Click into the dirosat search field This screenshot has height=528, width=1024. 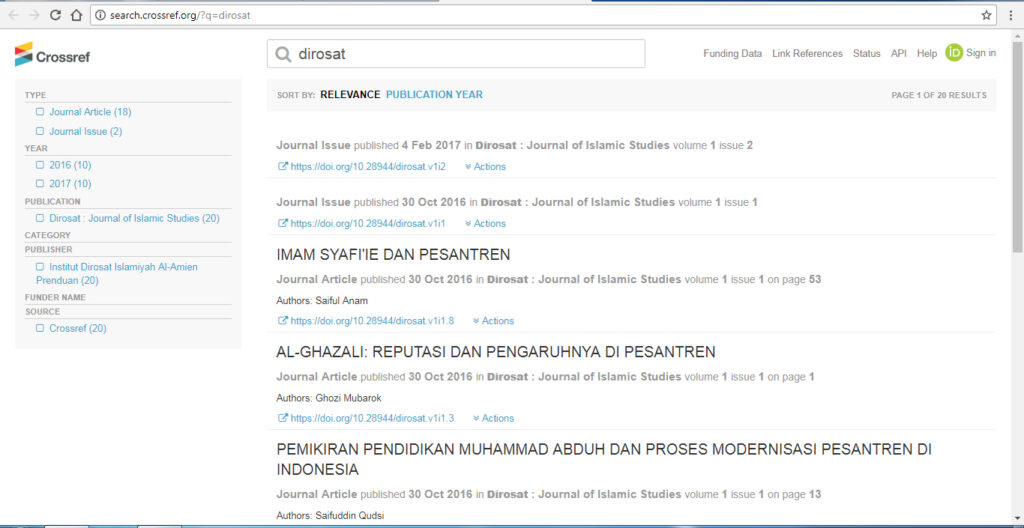(x=456, y=54)
